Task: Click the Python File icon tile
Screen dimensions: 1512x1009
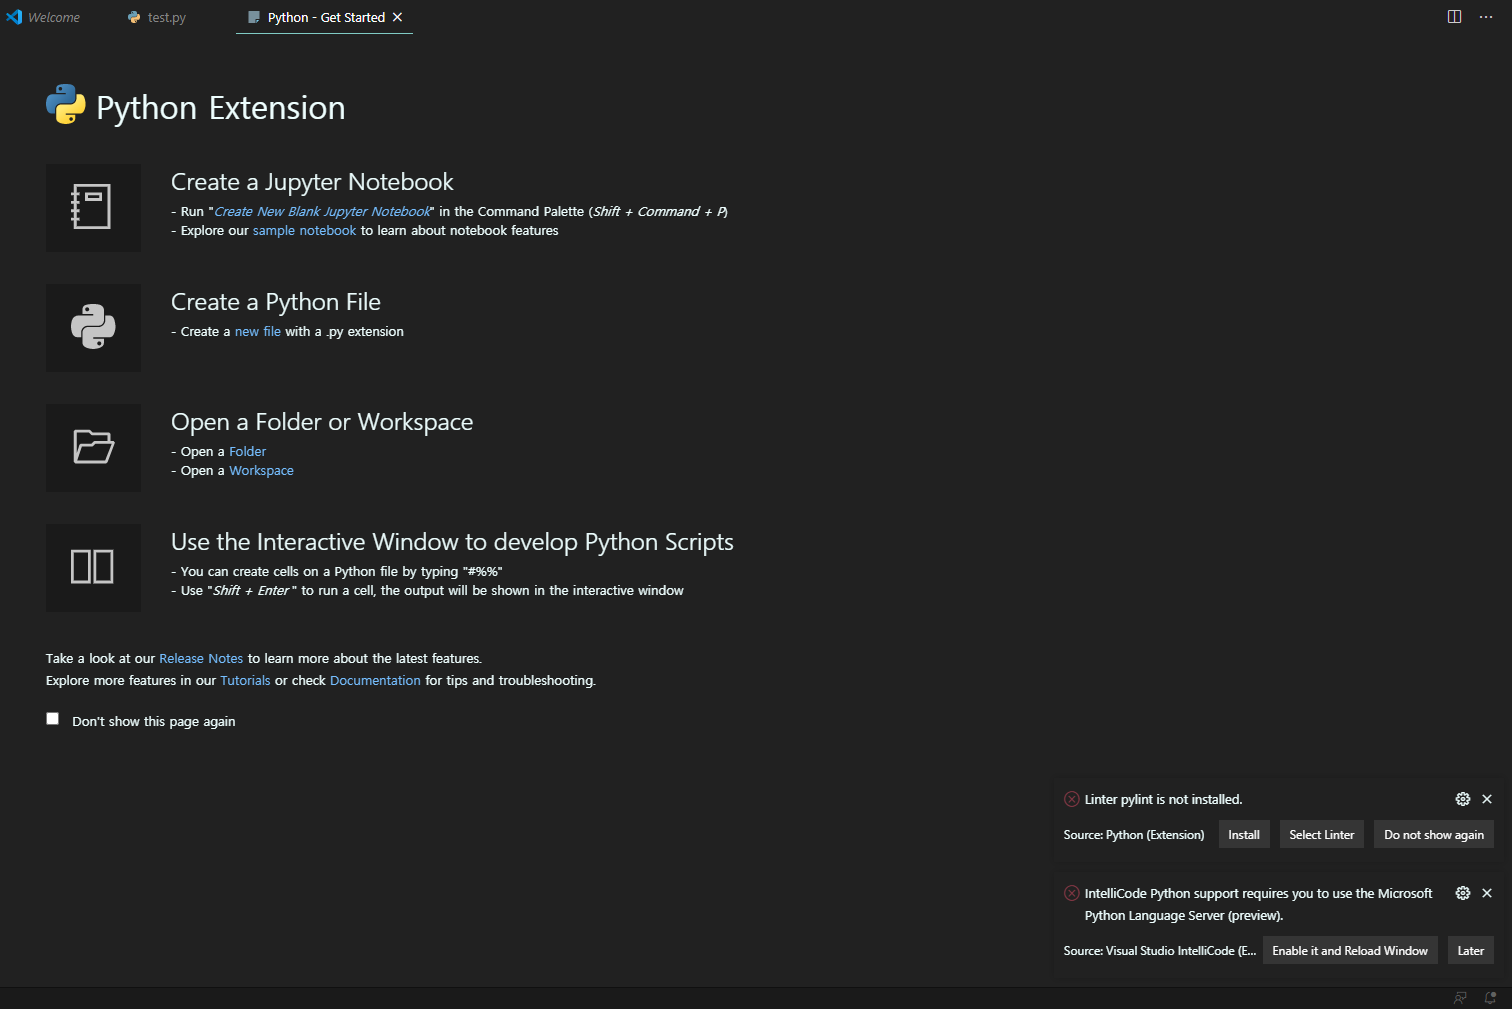Action: (93, 328)
